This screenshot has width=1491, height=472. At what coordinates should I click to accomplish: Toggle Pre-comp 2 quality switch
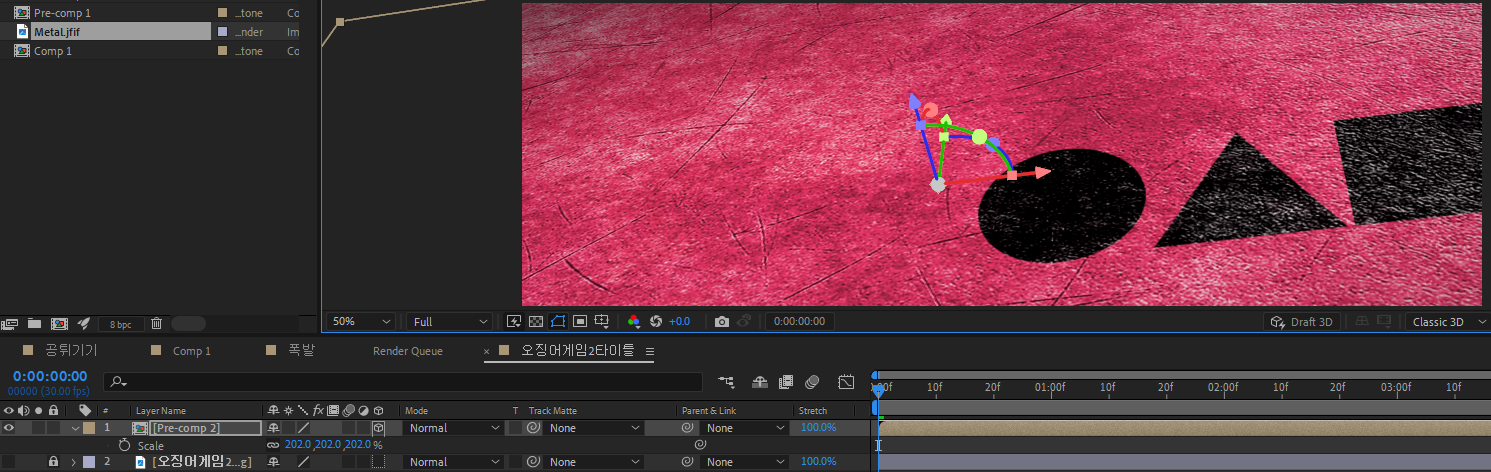[303, 428]
